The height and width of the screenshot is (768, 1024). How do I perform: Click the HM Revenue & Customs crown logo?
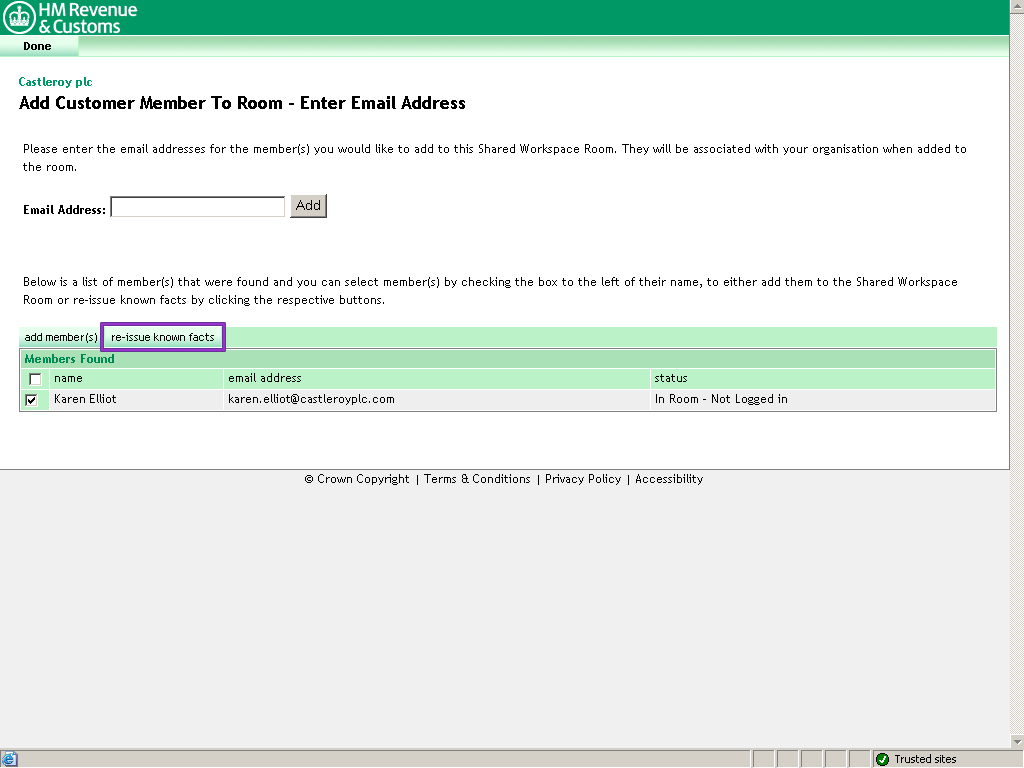[x=20, y=17]
